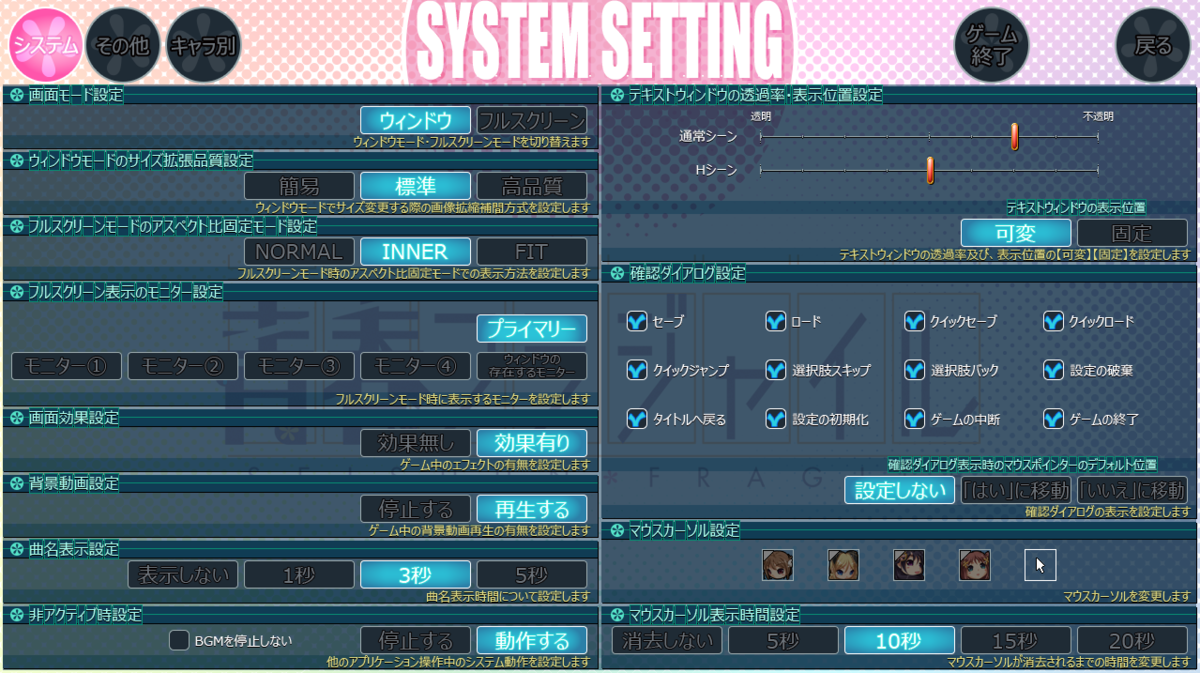1200x673 pixels.
Task: Toggle 選択肢バック confirmation checkbox
Action: [915, 370]
